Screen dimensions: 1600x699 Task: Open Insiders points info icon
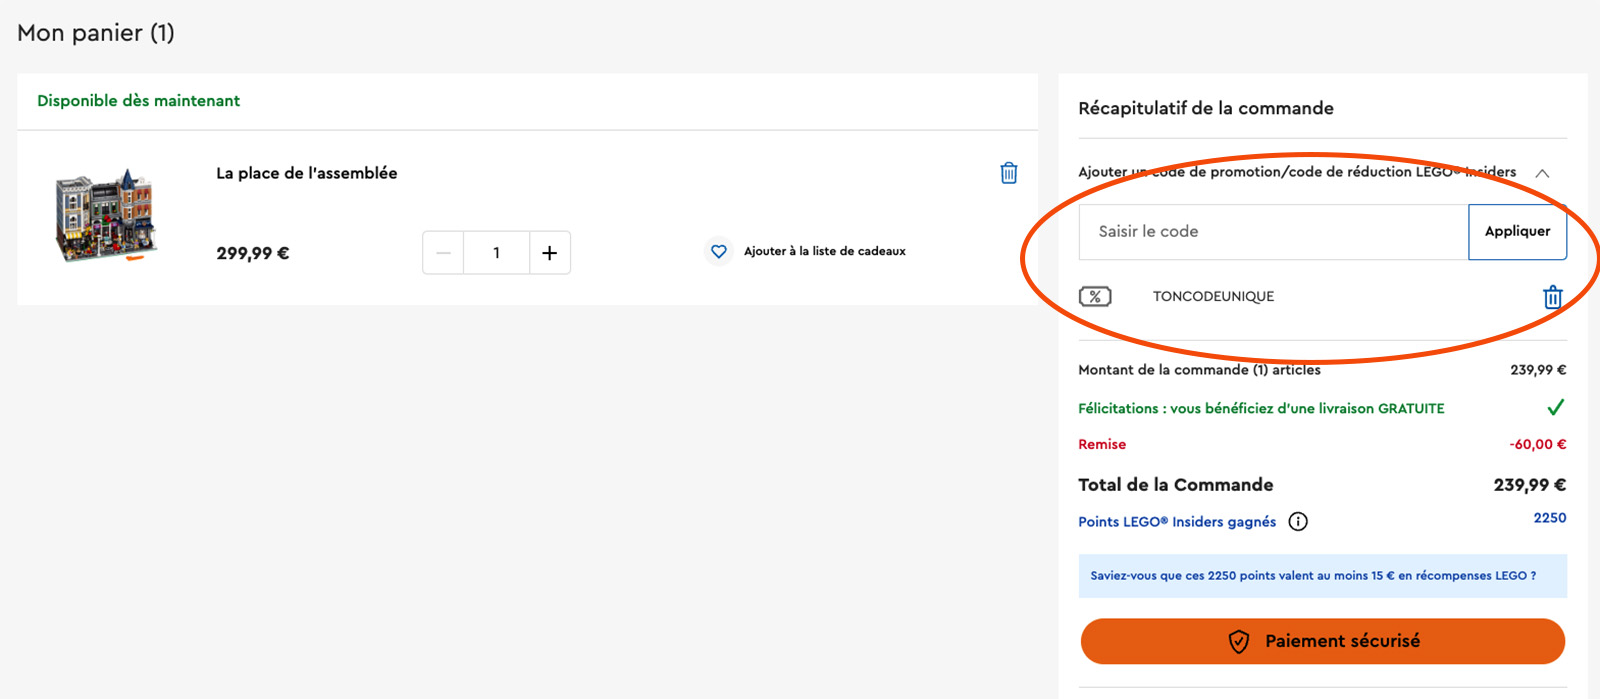(1298, 522)
